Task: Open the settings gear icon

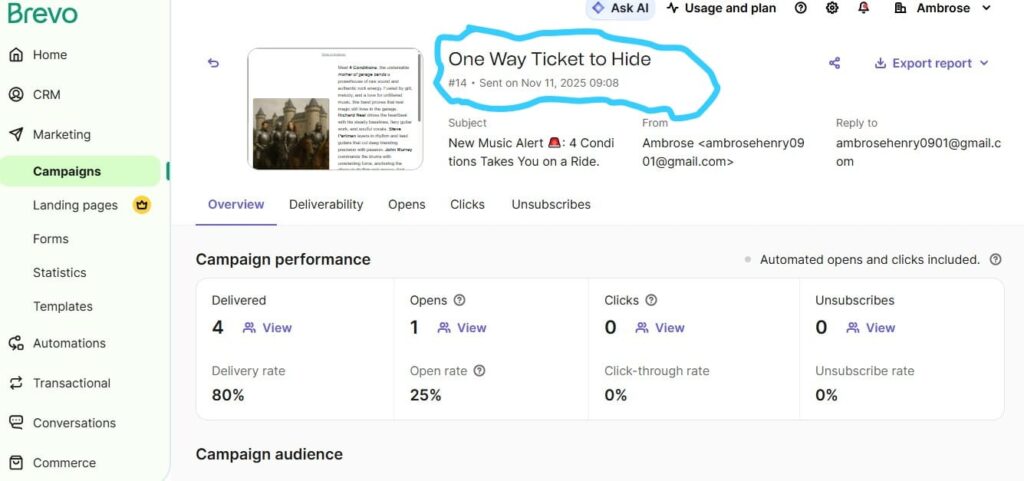Action: [x=832, y=8]
